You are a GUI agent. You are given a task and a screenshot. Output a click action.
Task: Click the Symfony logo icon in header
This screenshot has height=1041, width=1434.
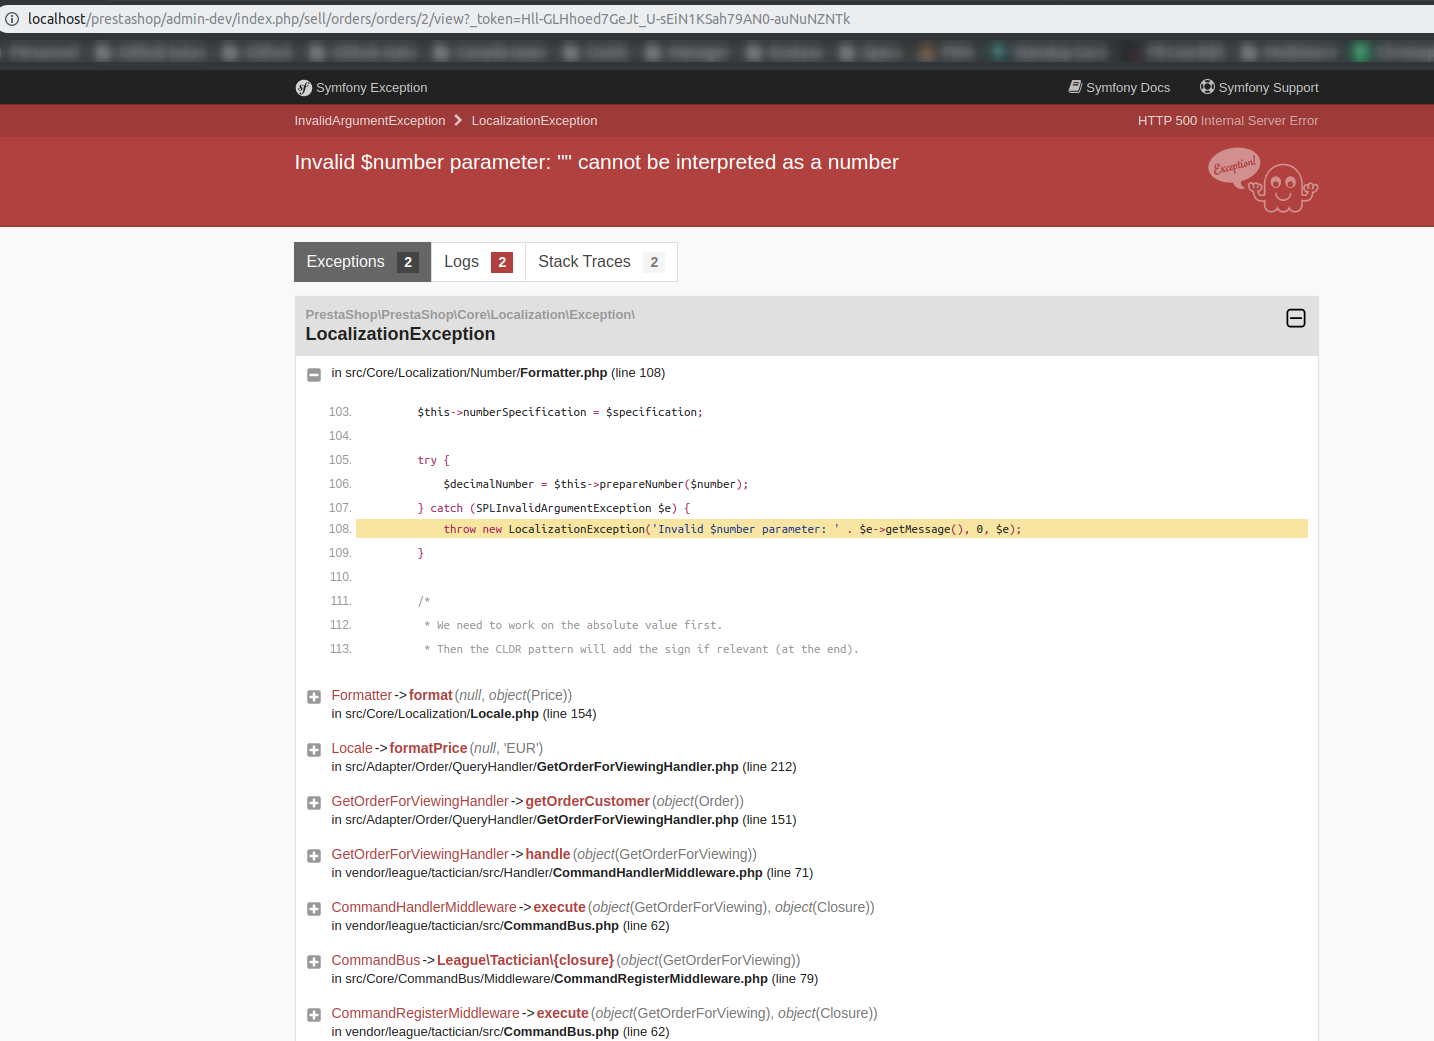pyautogui.click(x=303, y=88)
